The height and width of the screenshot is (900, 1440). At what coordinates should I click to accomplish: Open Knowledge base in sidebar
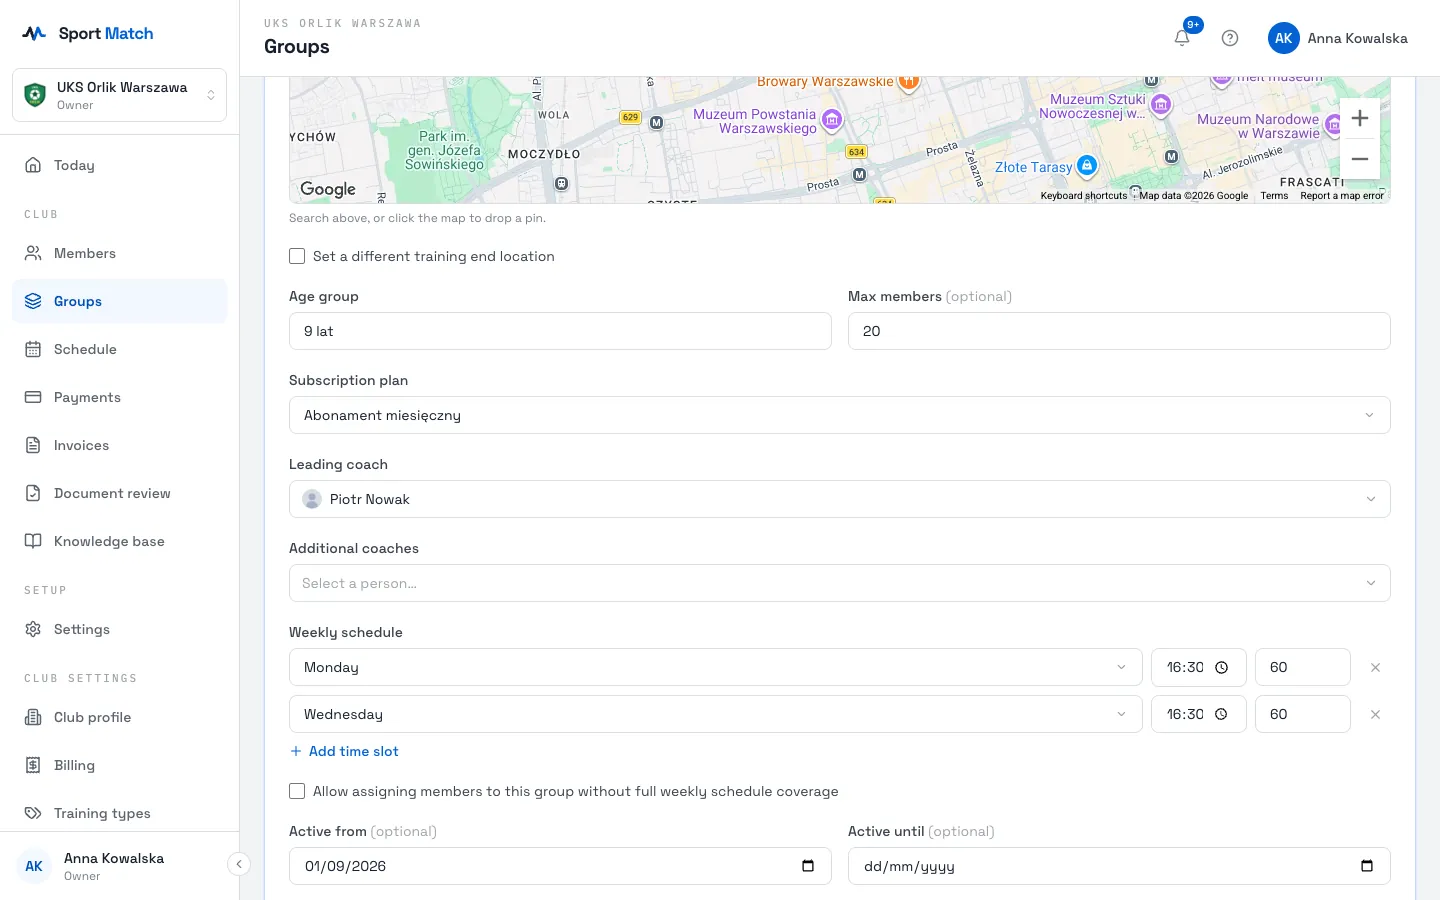click(119, 541)
